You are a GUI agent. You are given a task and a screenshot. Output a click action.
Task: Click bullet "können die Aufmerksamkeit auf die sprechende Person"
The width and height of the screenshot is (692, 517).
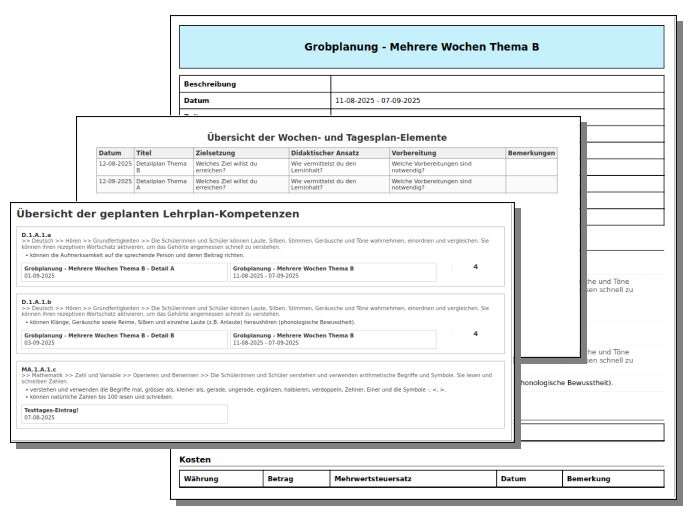click(137, 255)
